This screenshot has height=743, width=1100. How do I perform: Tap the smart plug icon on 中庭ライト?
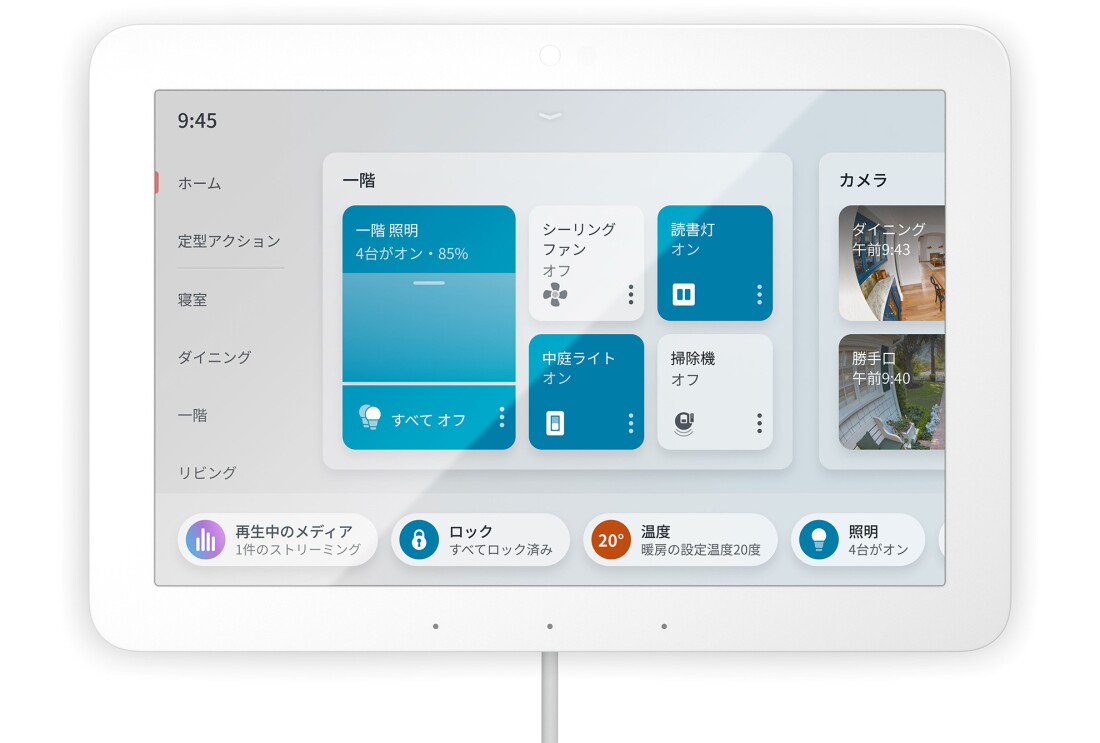[x=557, y=424]
